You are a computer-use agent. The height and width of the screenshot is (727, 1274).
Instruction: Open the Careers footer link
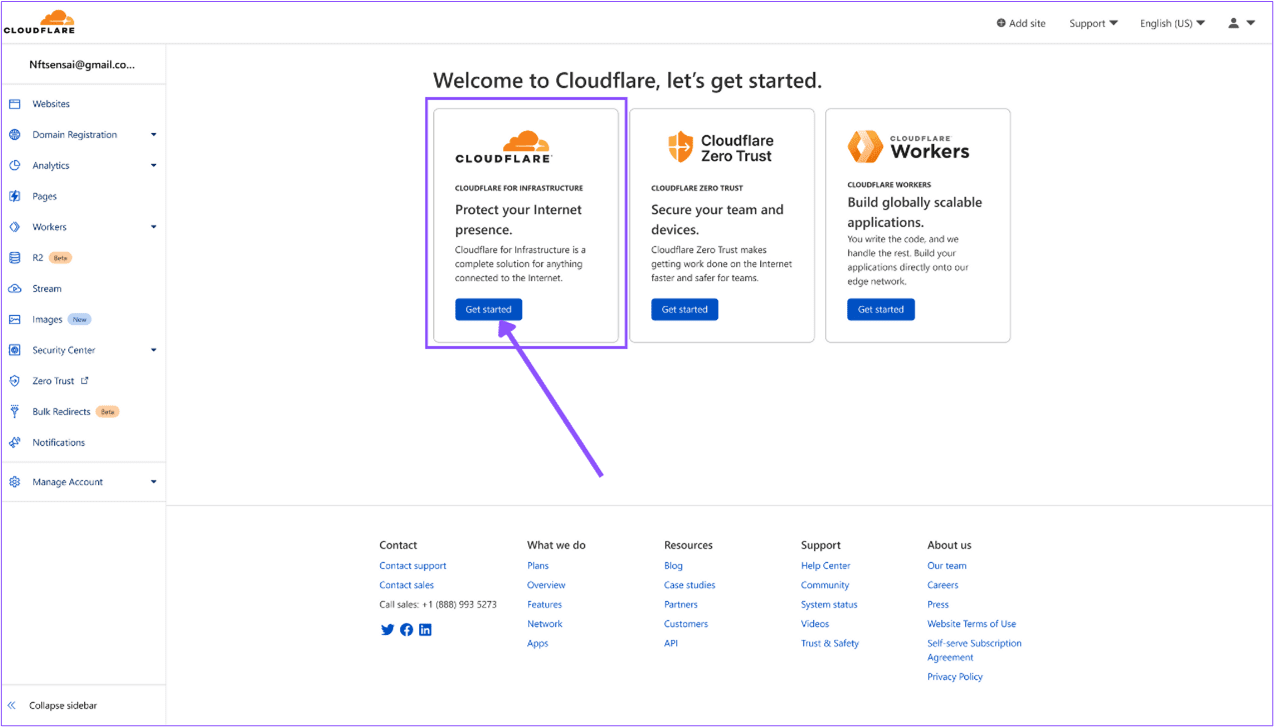[x=943, y=585]
